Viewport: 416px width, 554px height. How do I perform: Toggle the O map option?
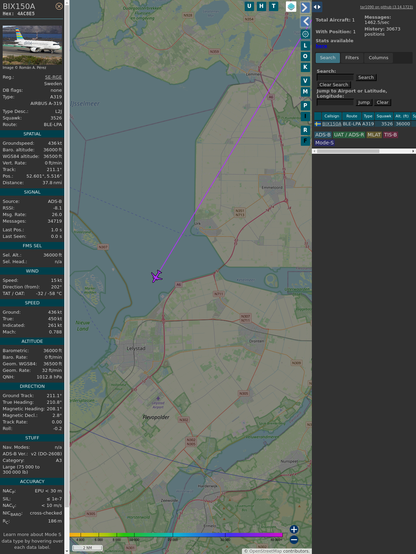click(x=305, y=56)
